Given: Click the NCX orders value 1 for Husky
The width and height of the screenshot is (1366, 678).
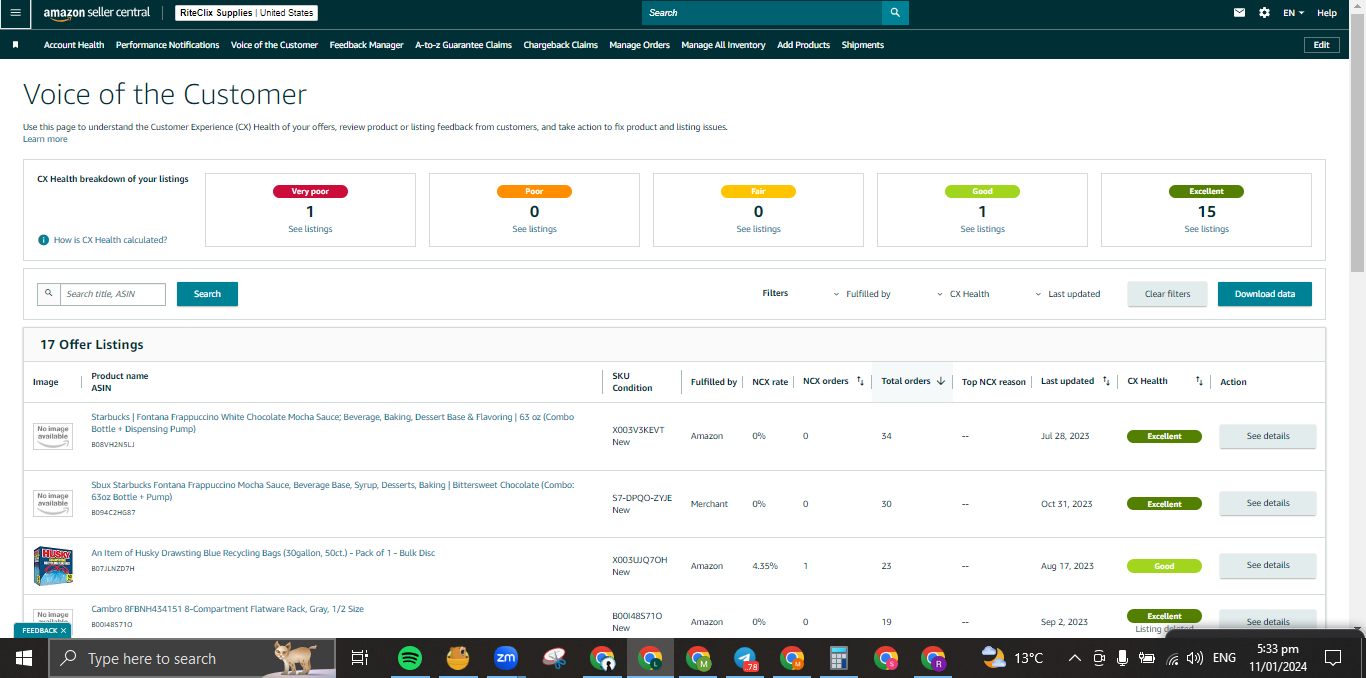Looking at the screenshot, I should point(806,566).
